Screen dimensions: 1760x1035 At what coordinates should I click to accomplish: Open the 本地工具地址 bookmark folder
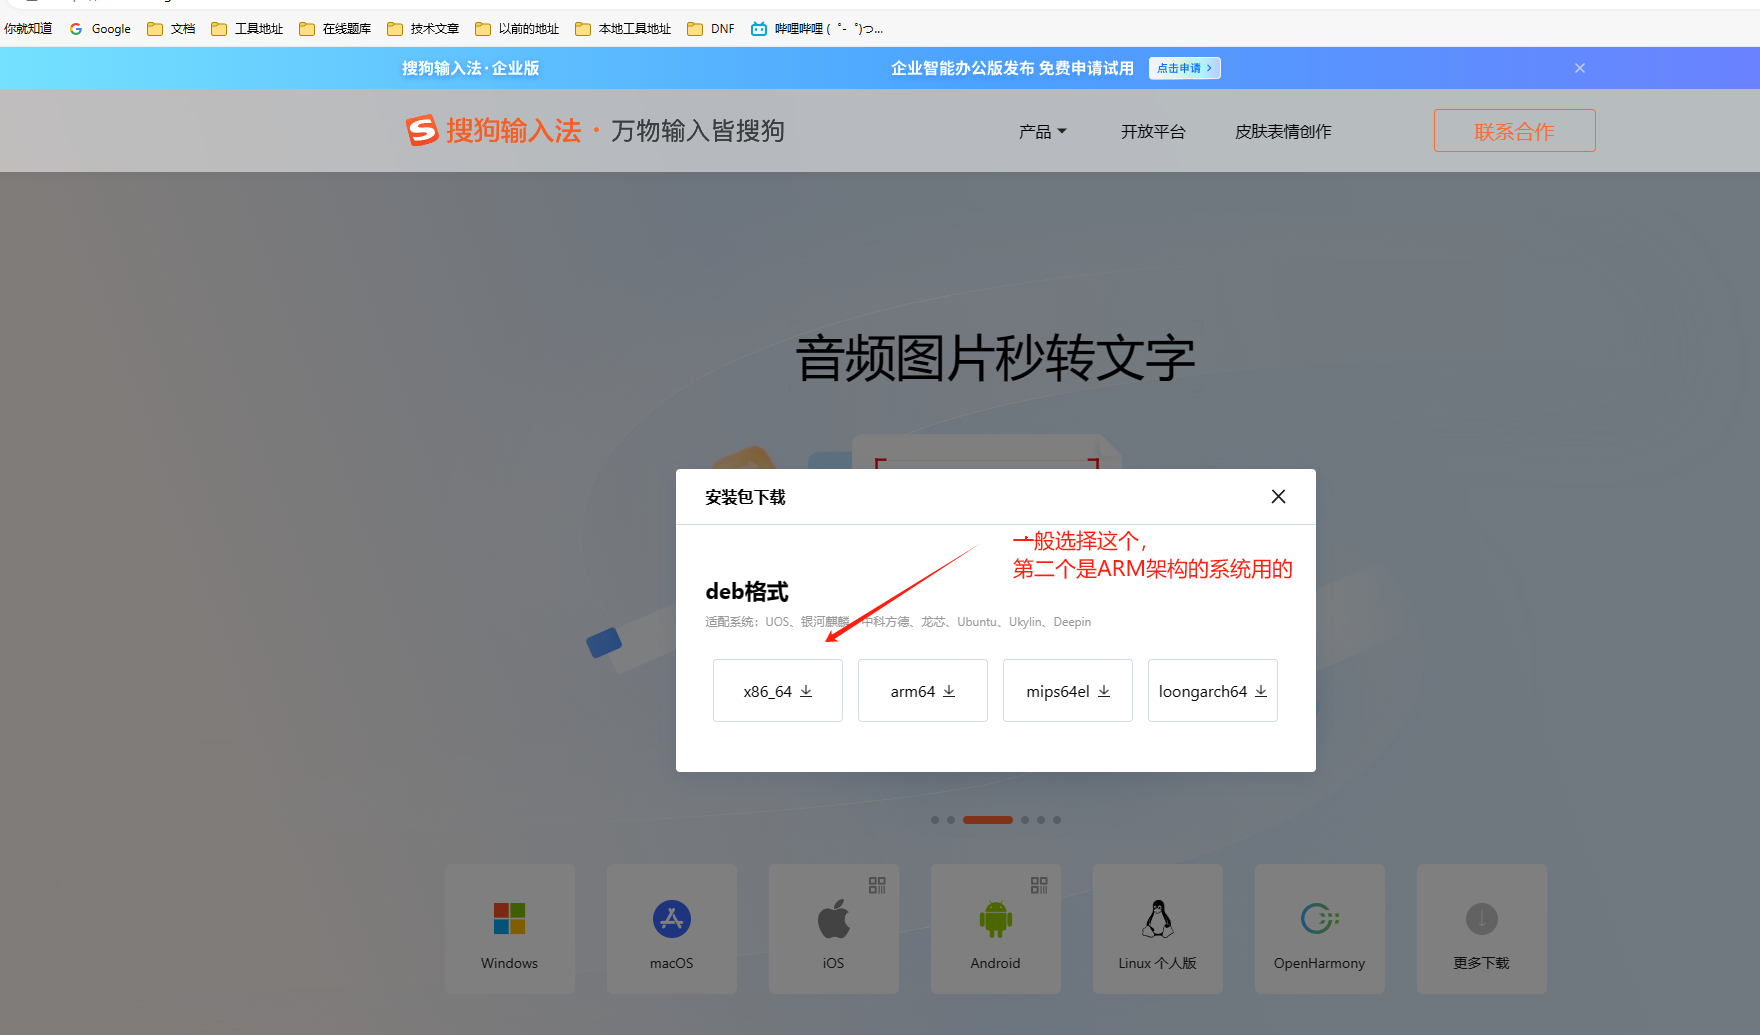[623, 29]
